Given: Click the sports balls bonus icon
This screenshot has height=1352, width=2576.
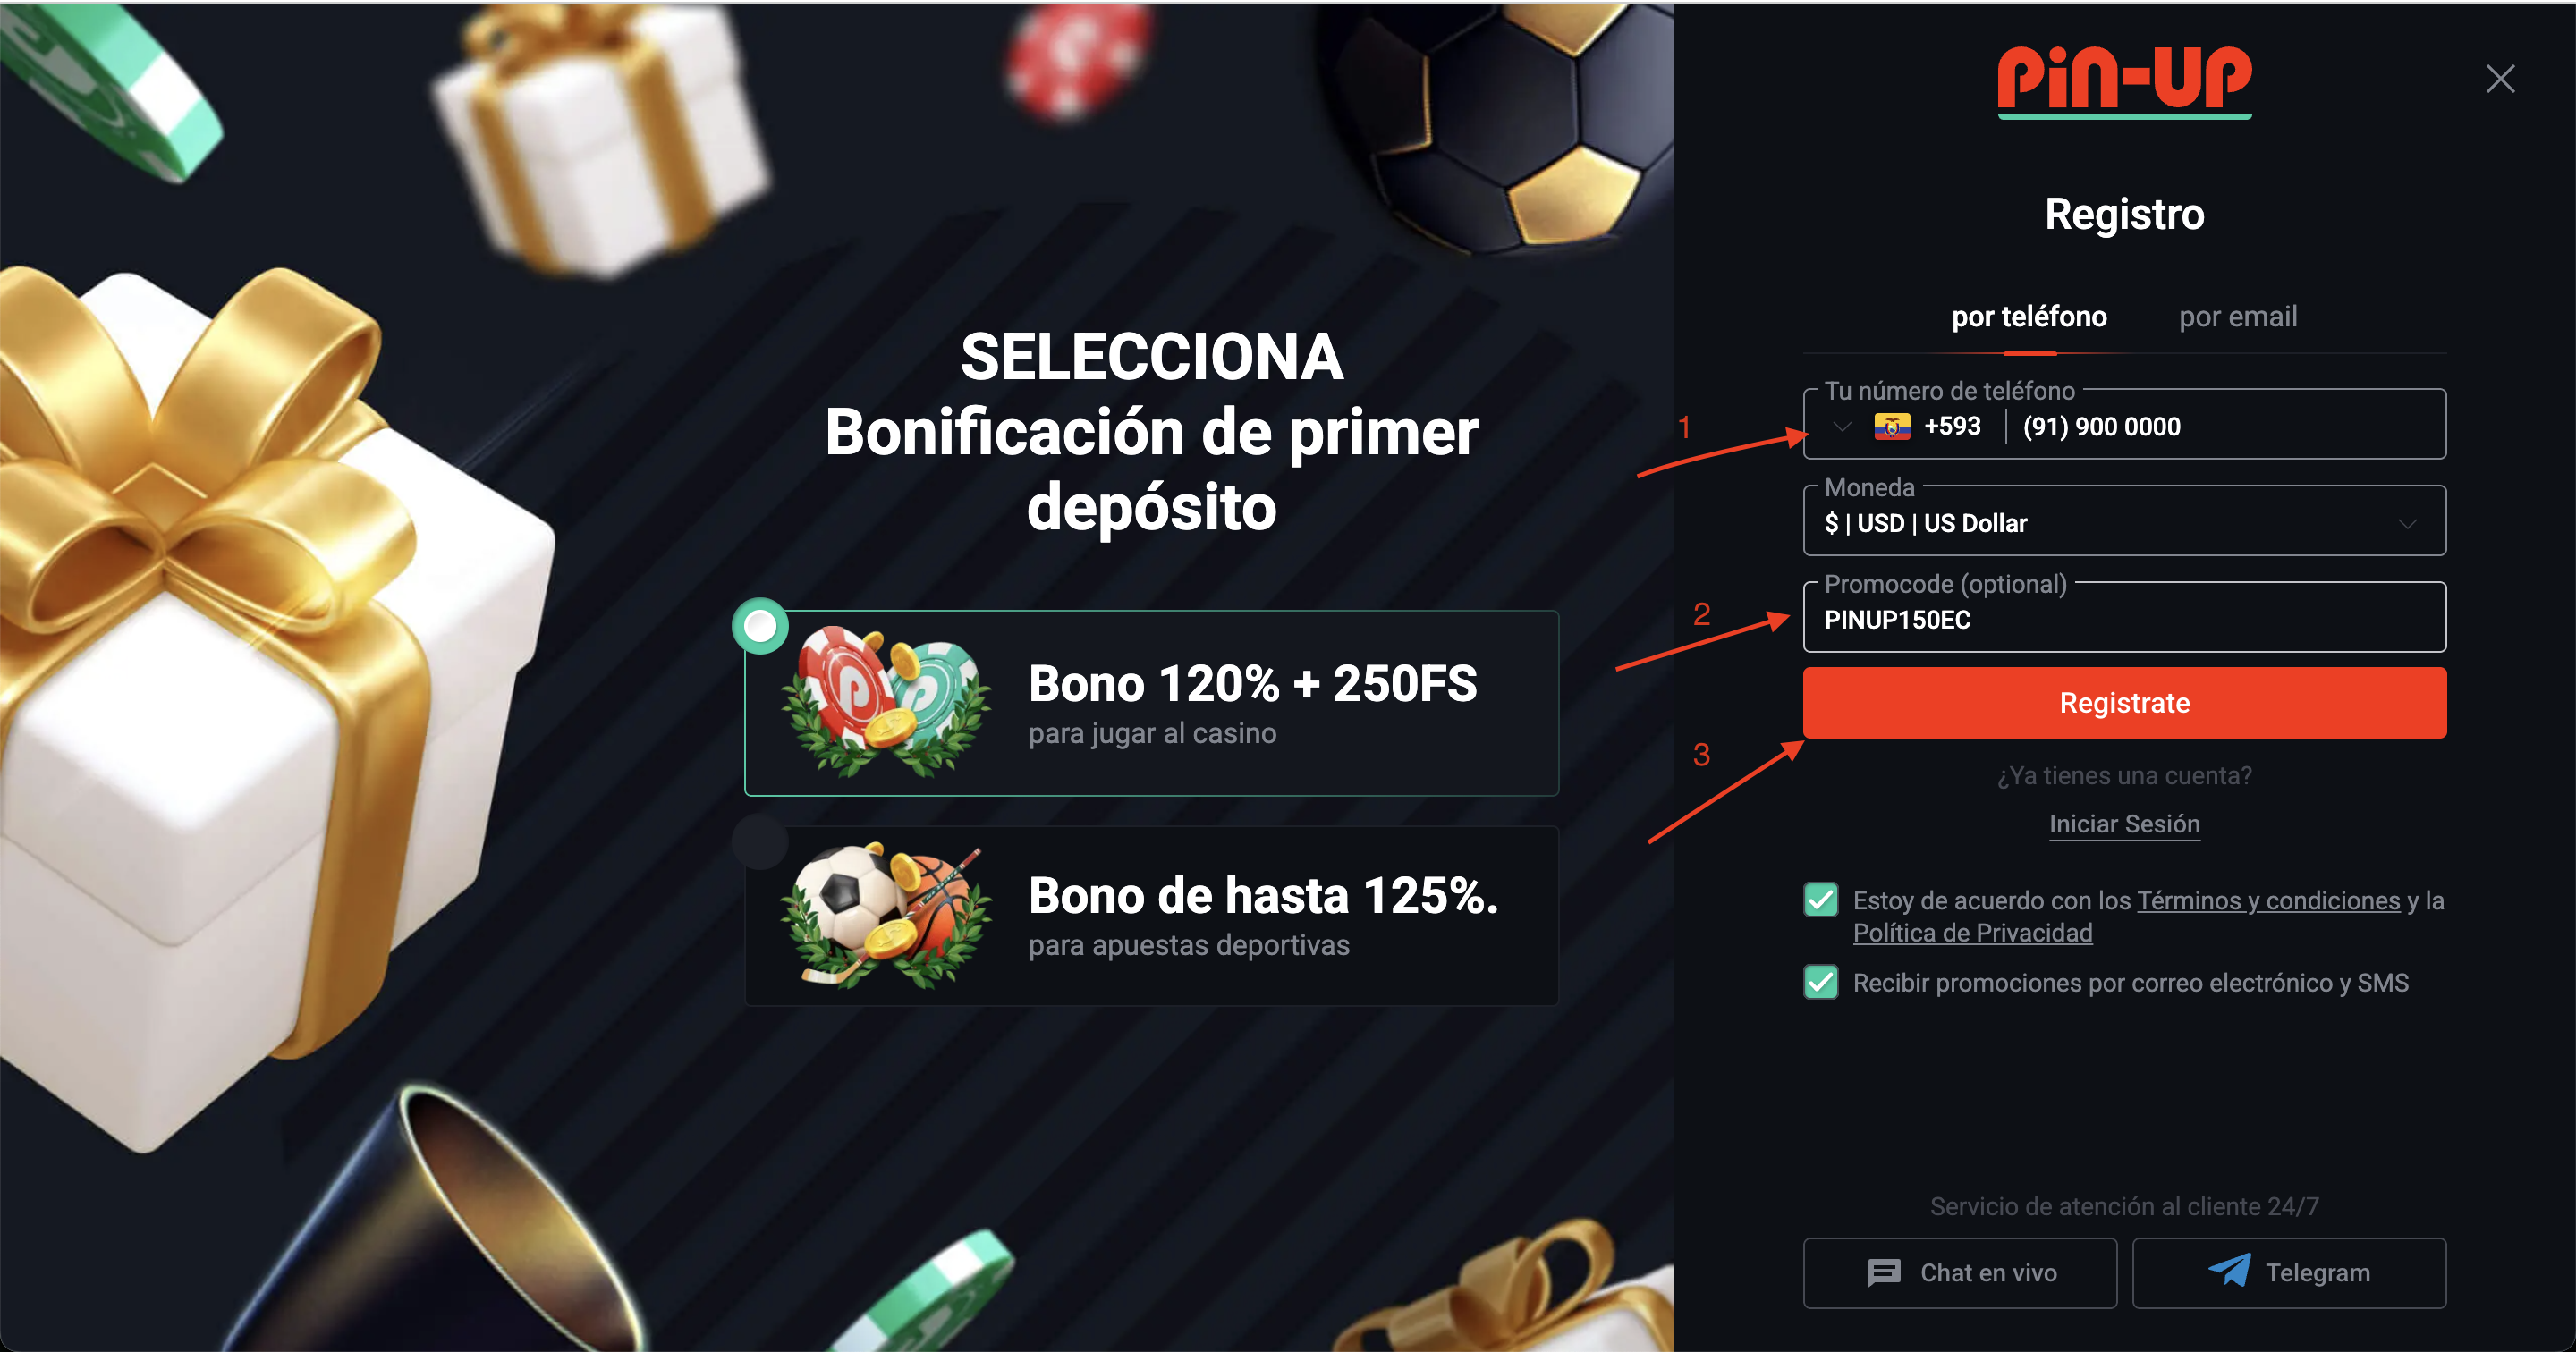Looking at the screenshot, I should [x=886, y=915].
